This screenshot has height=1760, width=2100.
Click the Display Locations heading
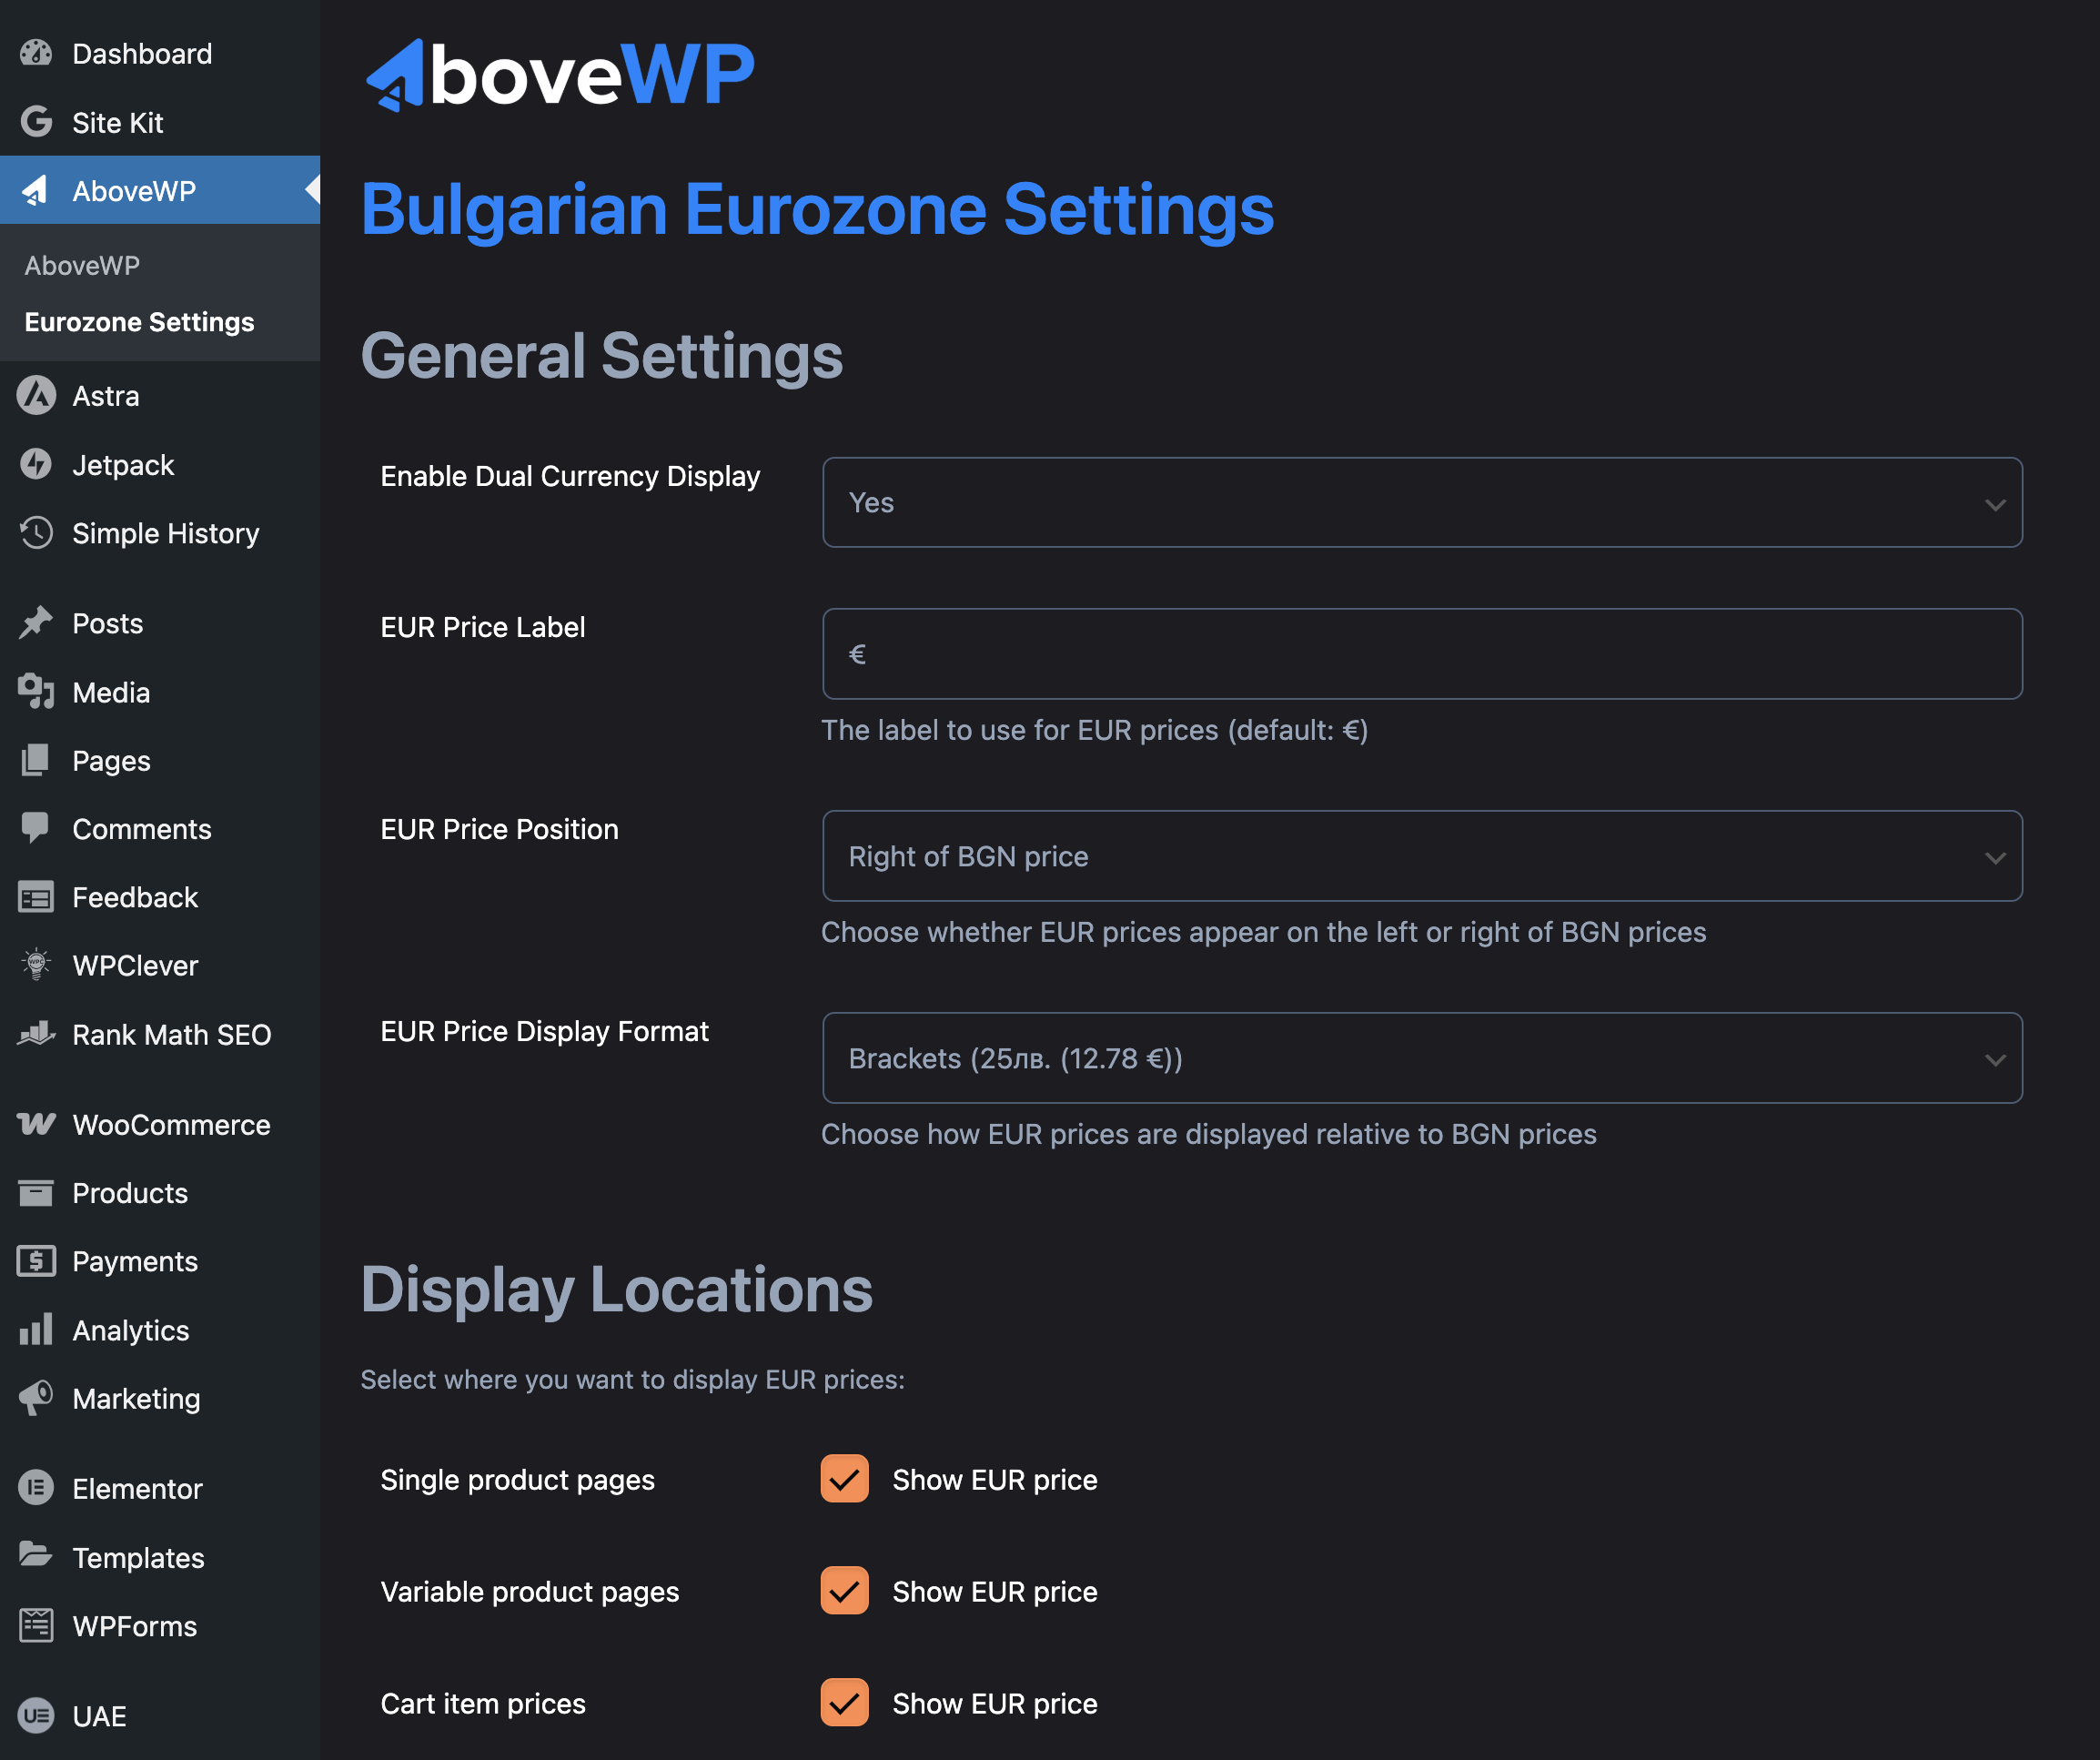[616, 1289]
